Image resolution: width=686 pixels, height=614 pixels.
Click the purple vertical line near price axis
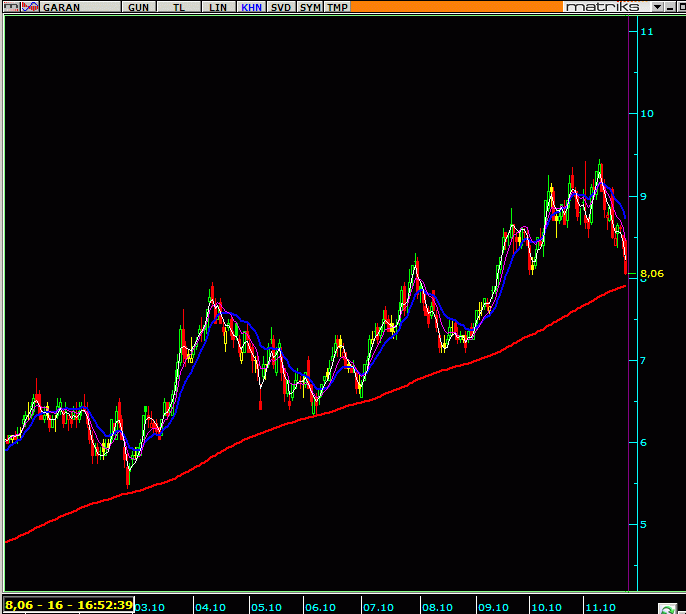coord(629,400)
